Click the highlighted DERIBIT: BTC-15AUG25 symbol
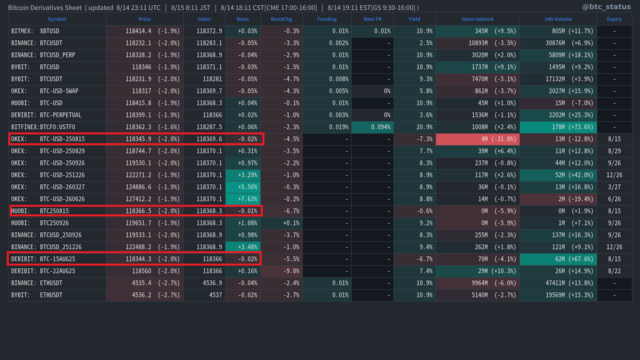The height and width of the screenshot is (360, 640). click(x=43, y=259)
